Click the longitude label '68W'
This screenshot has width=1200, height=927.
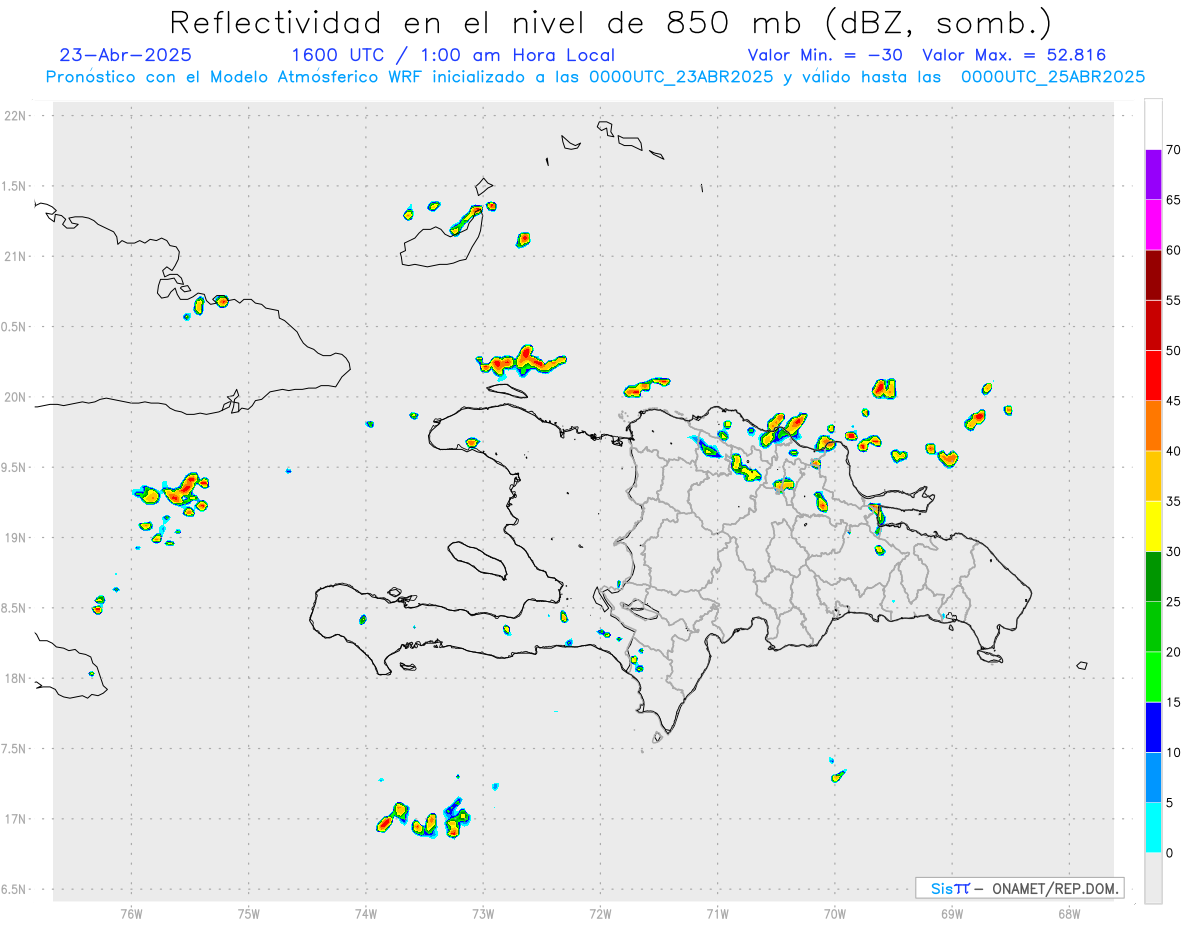click(1069, 914)
